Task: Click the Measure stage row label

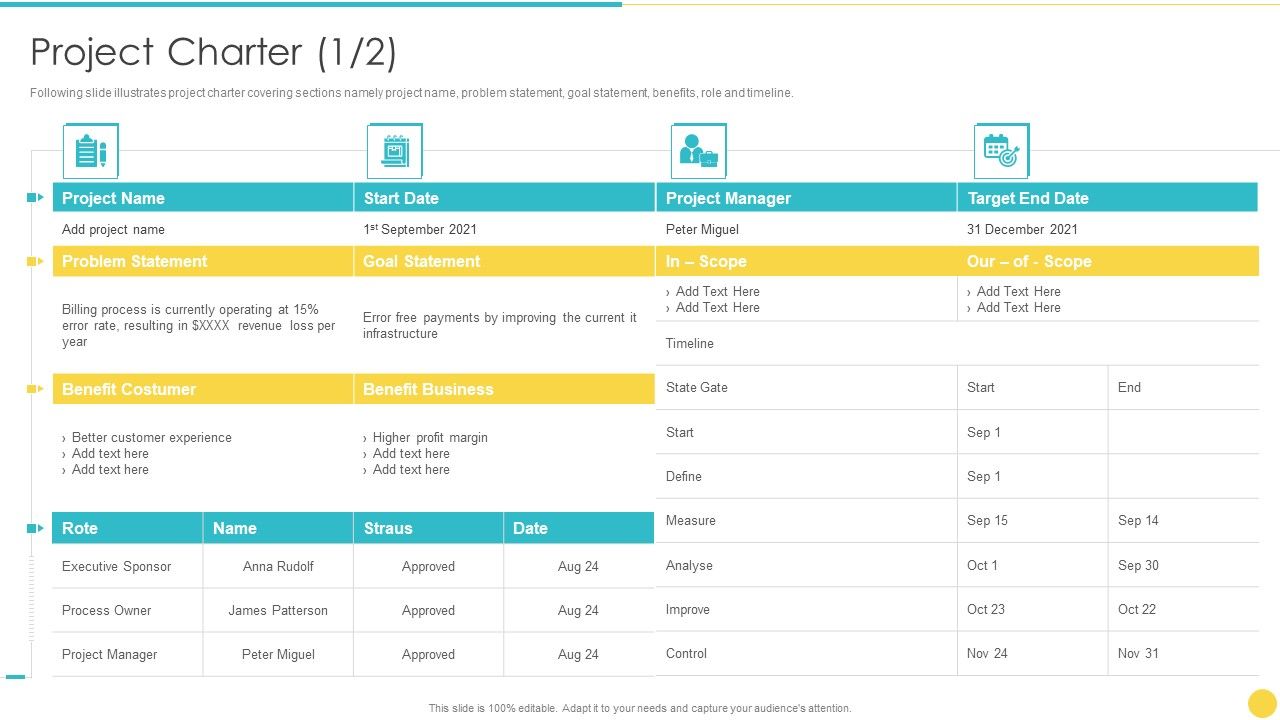Action: [691, 520]
